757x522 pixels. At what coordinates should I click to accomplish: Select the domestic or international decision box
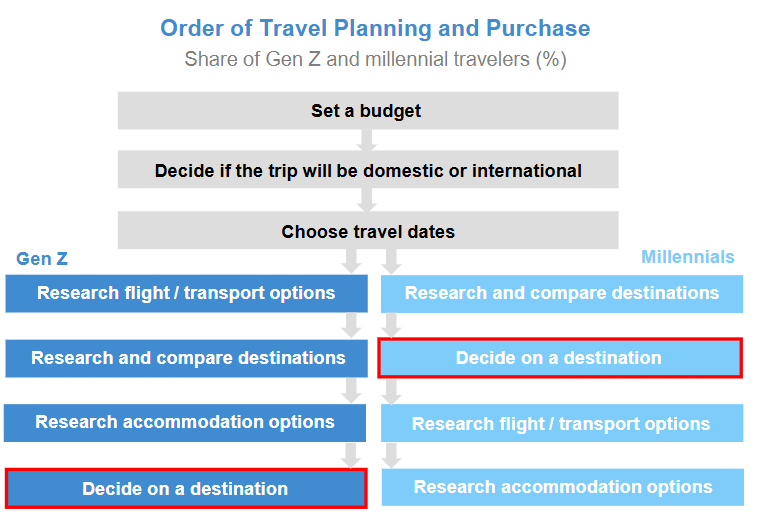[367, 171]
